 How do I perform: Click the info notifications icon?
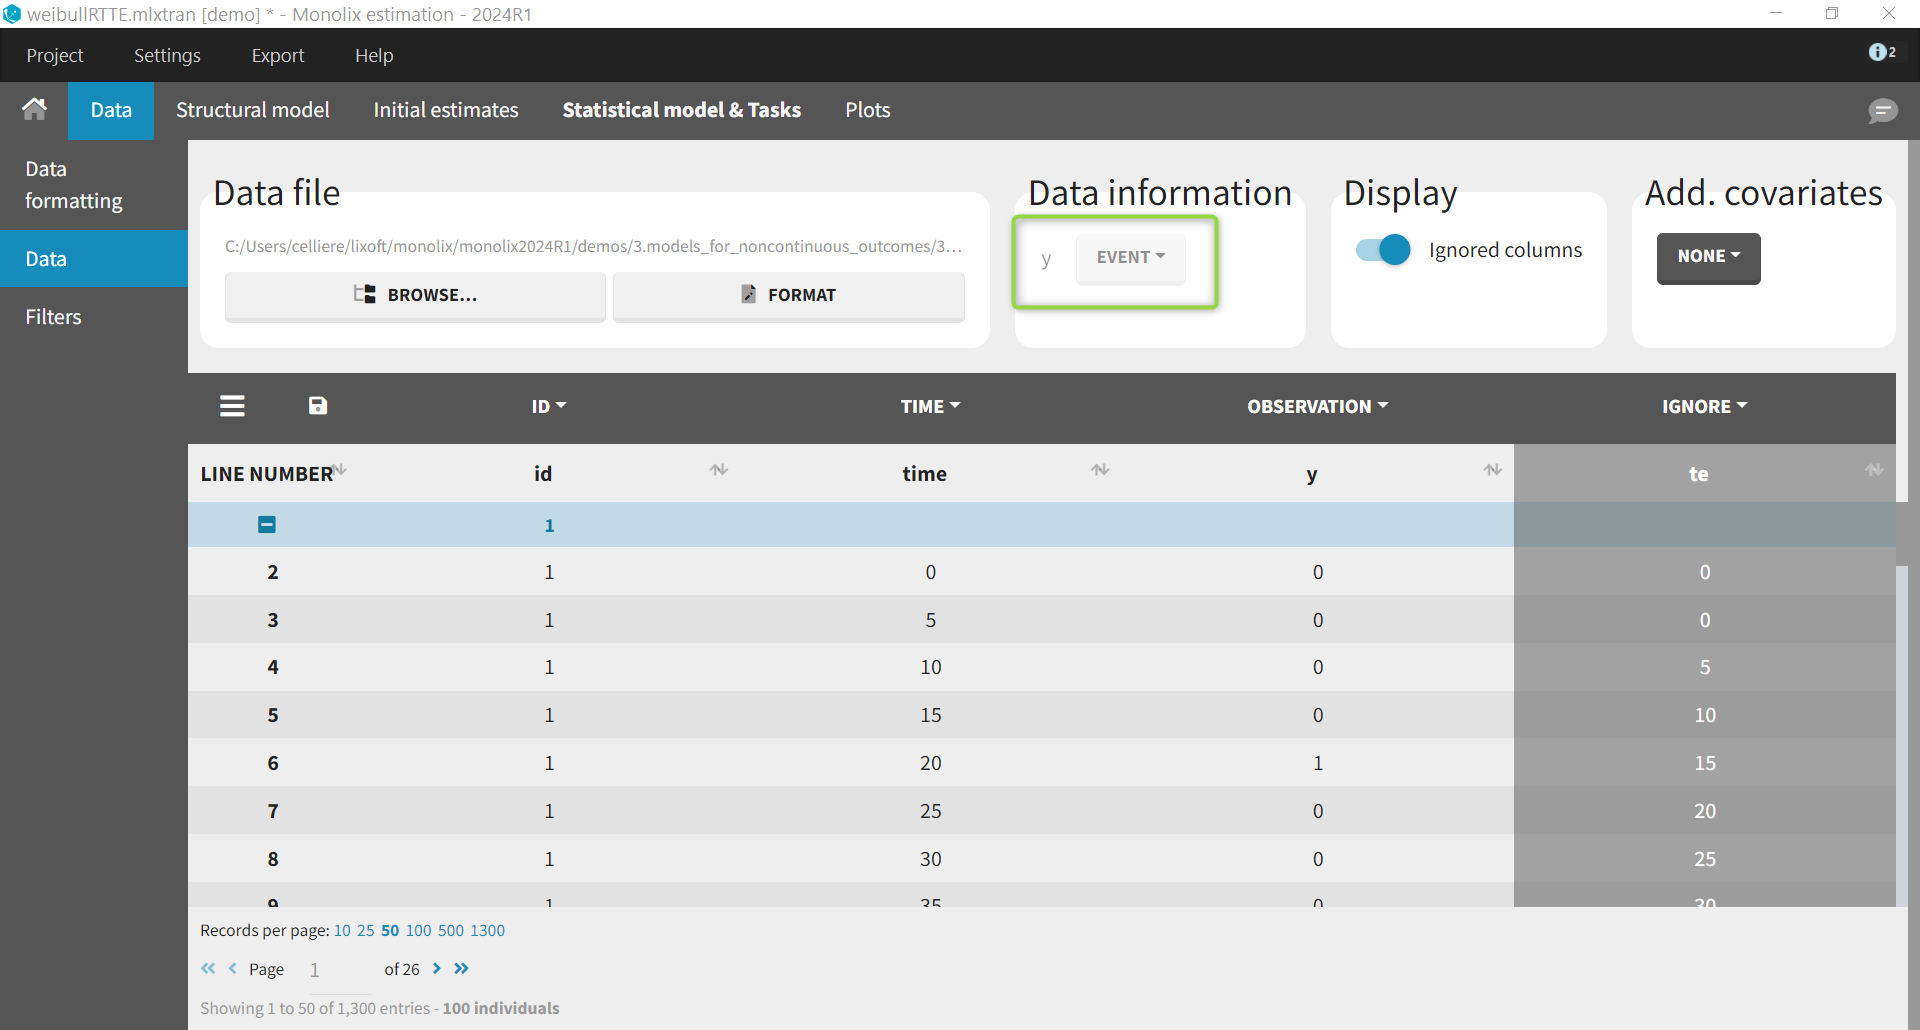[1880, 52]
